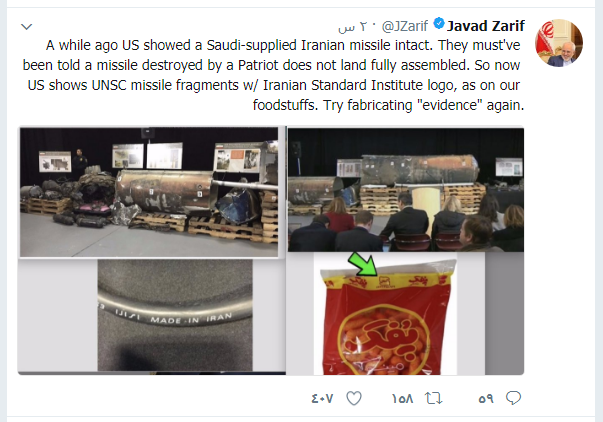603x422 pixels.
Task: Open the MADE IN IRAN cable photo
Action: tap(175, 315)
